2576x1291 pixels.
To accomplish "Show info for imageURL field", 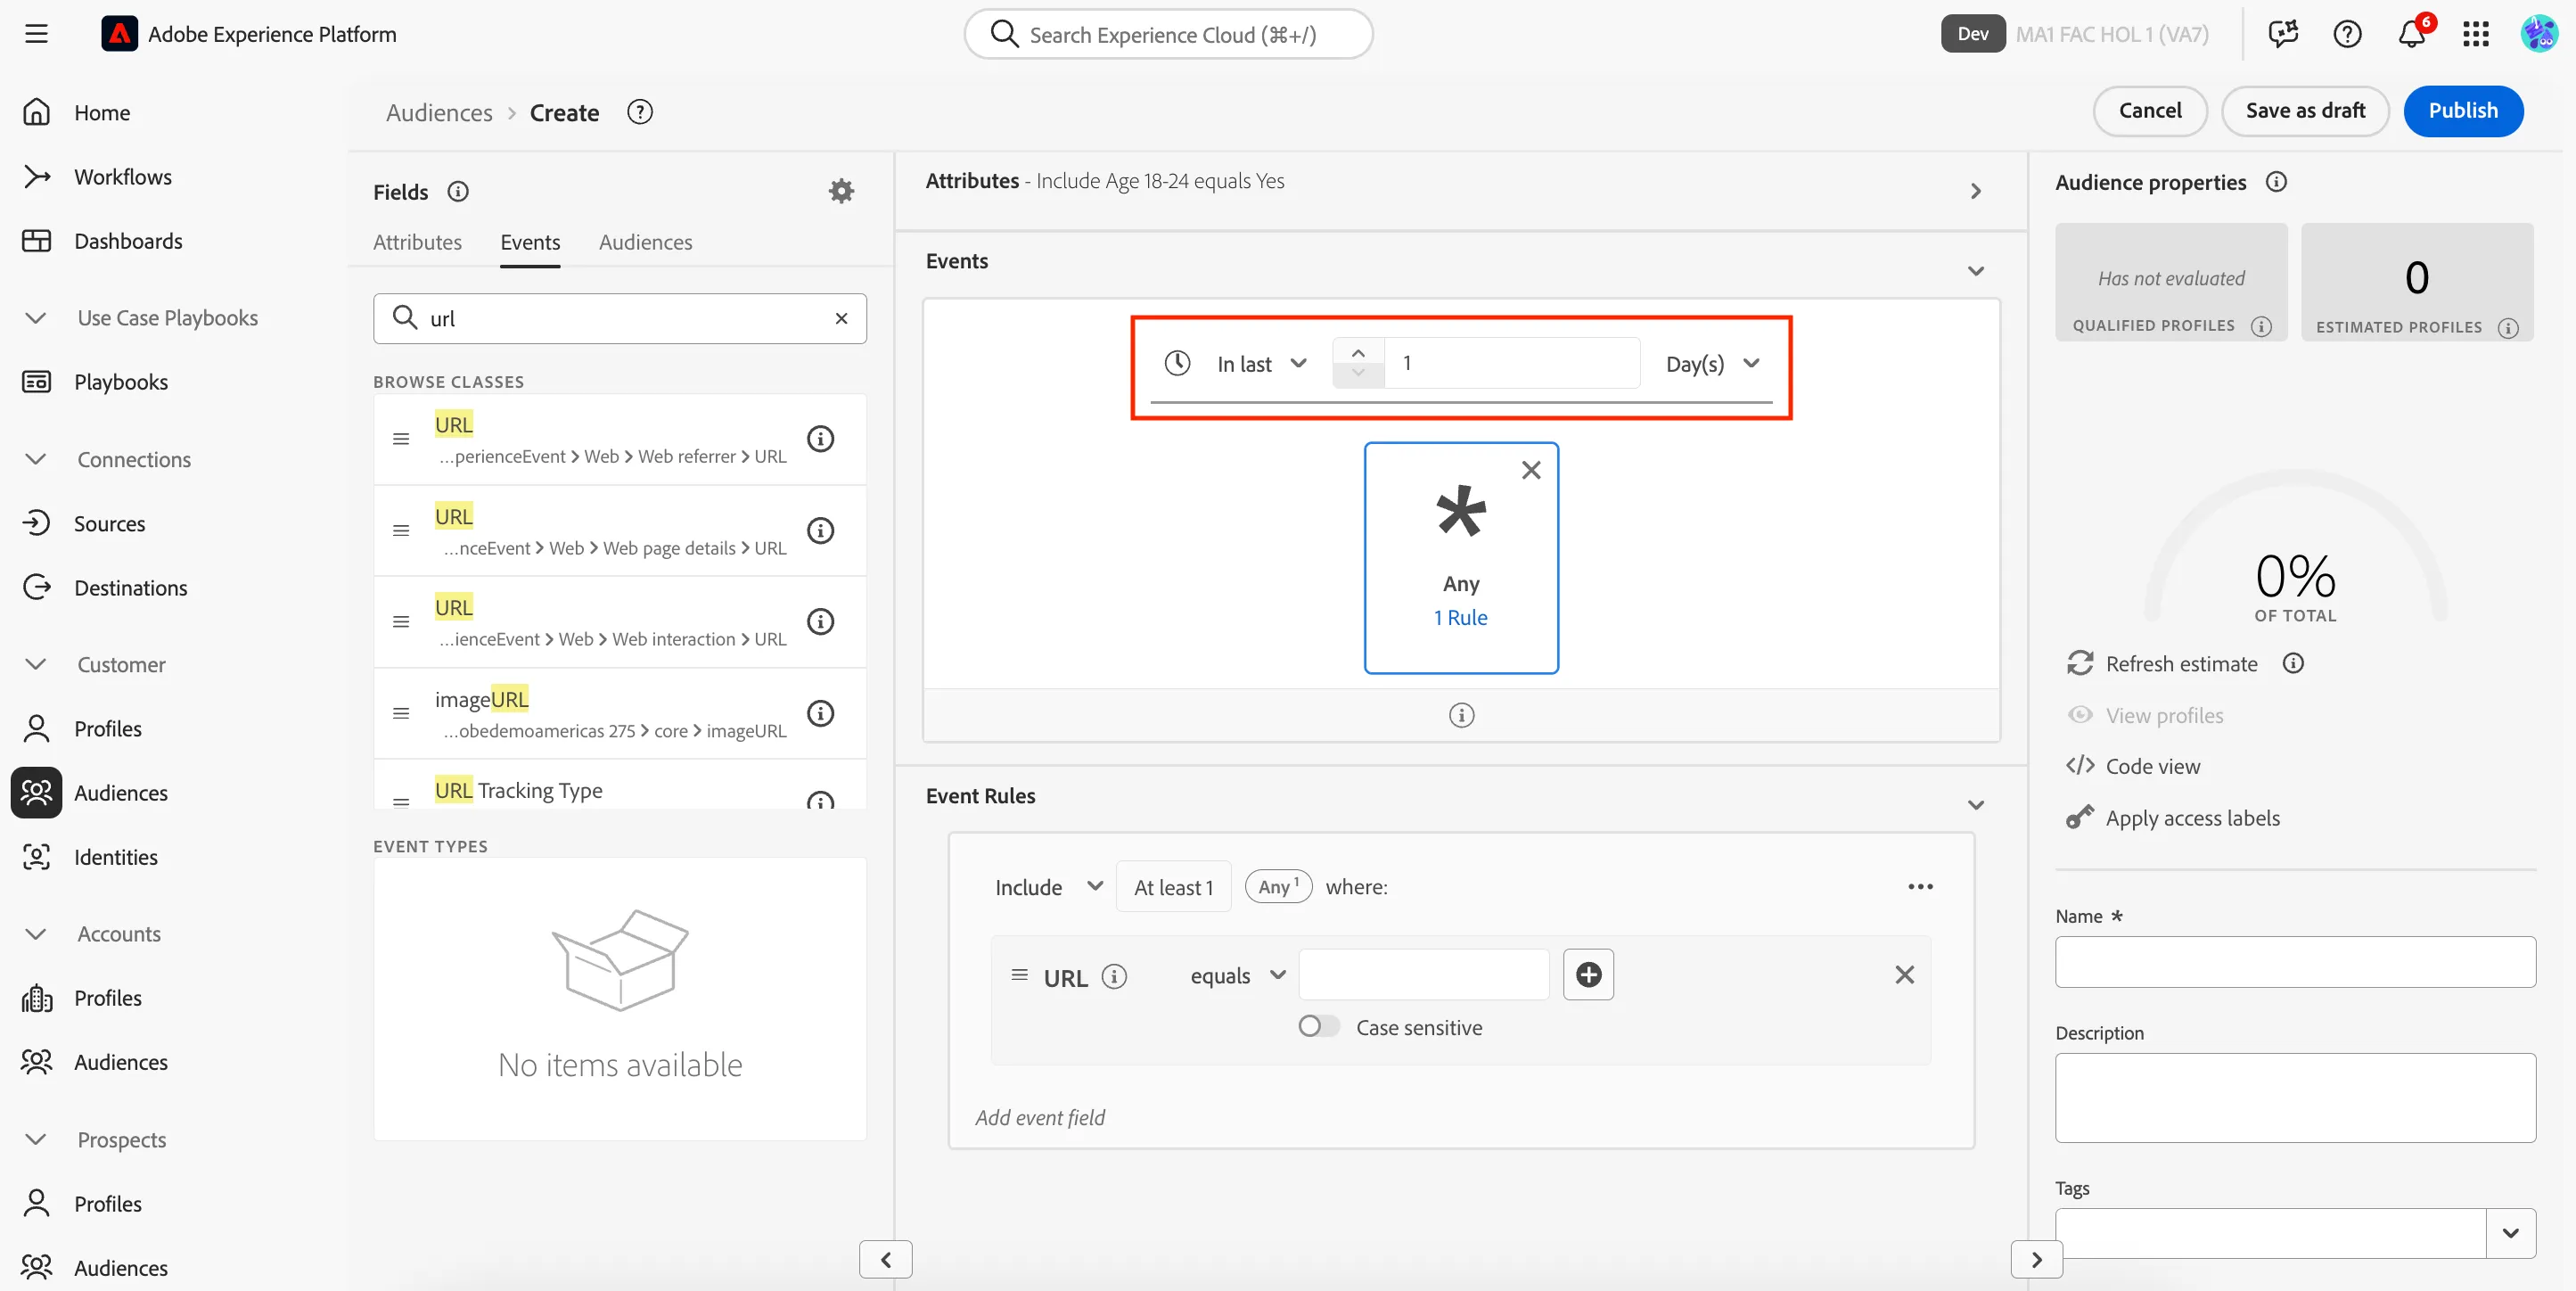I will [820, 714].
